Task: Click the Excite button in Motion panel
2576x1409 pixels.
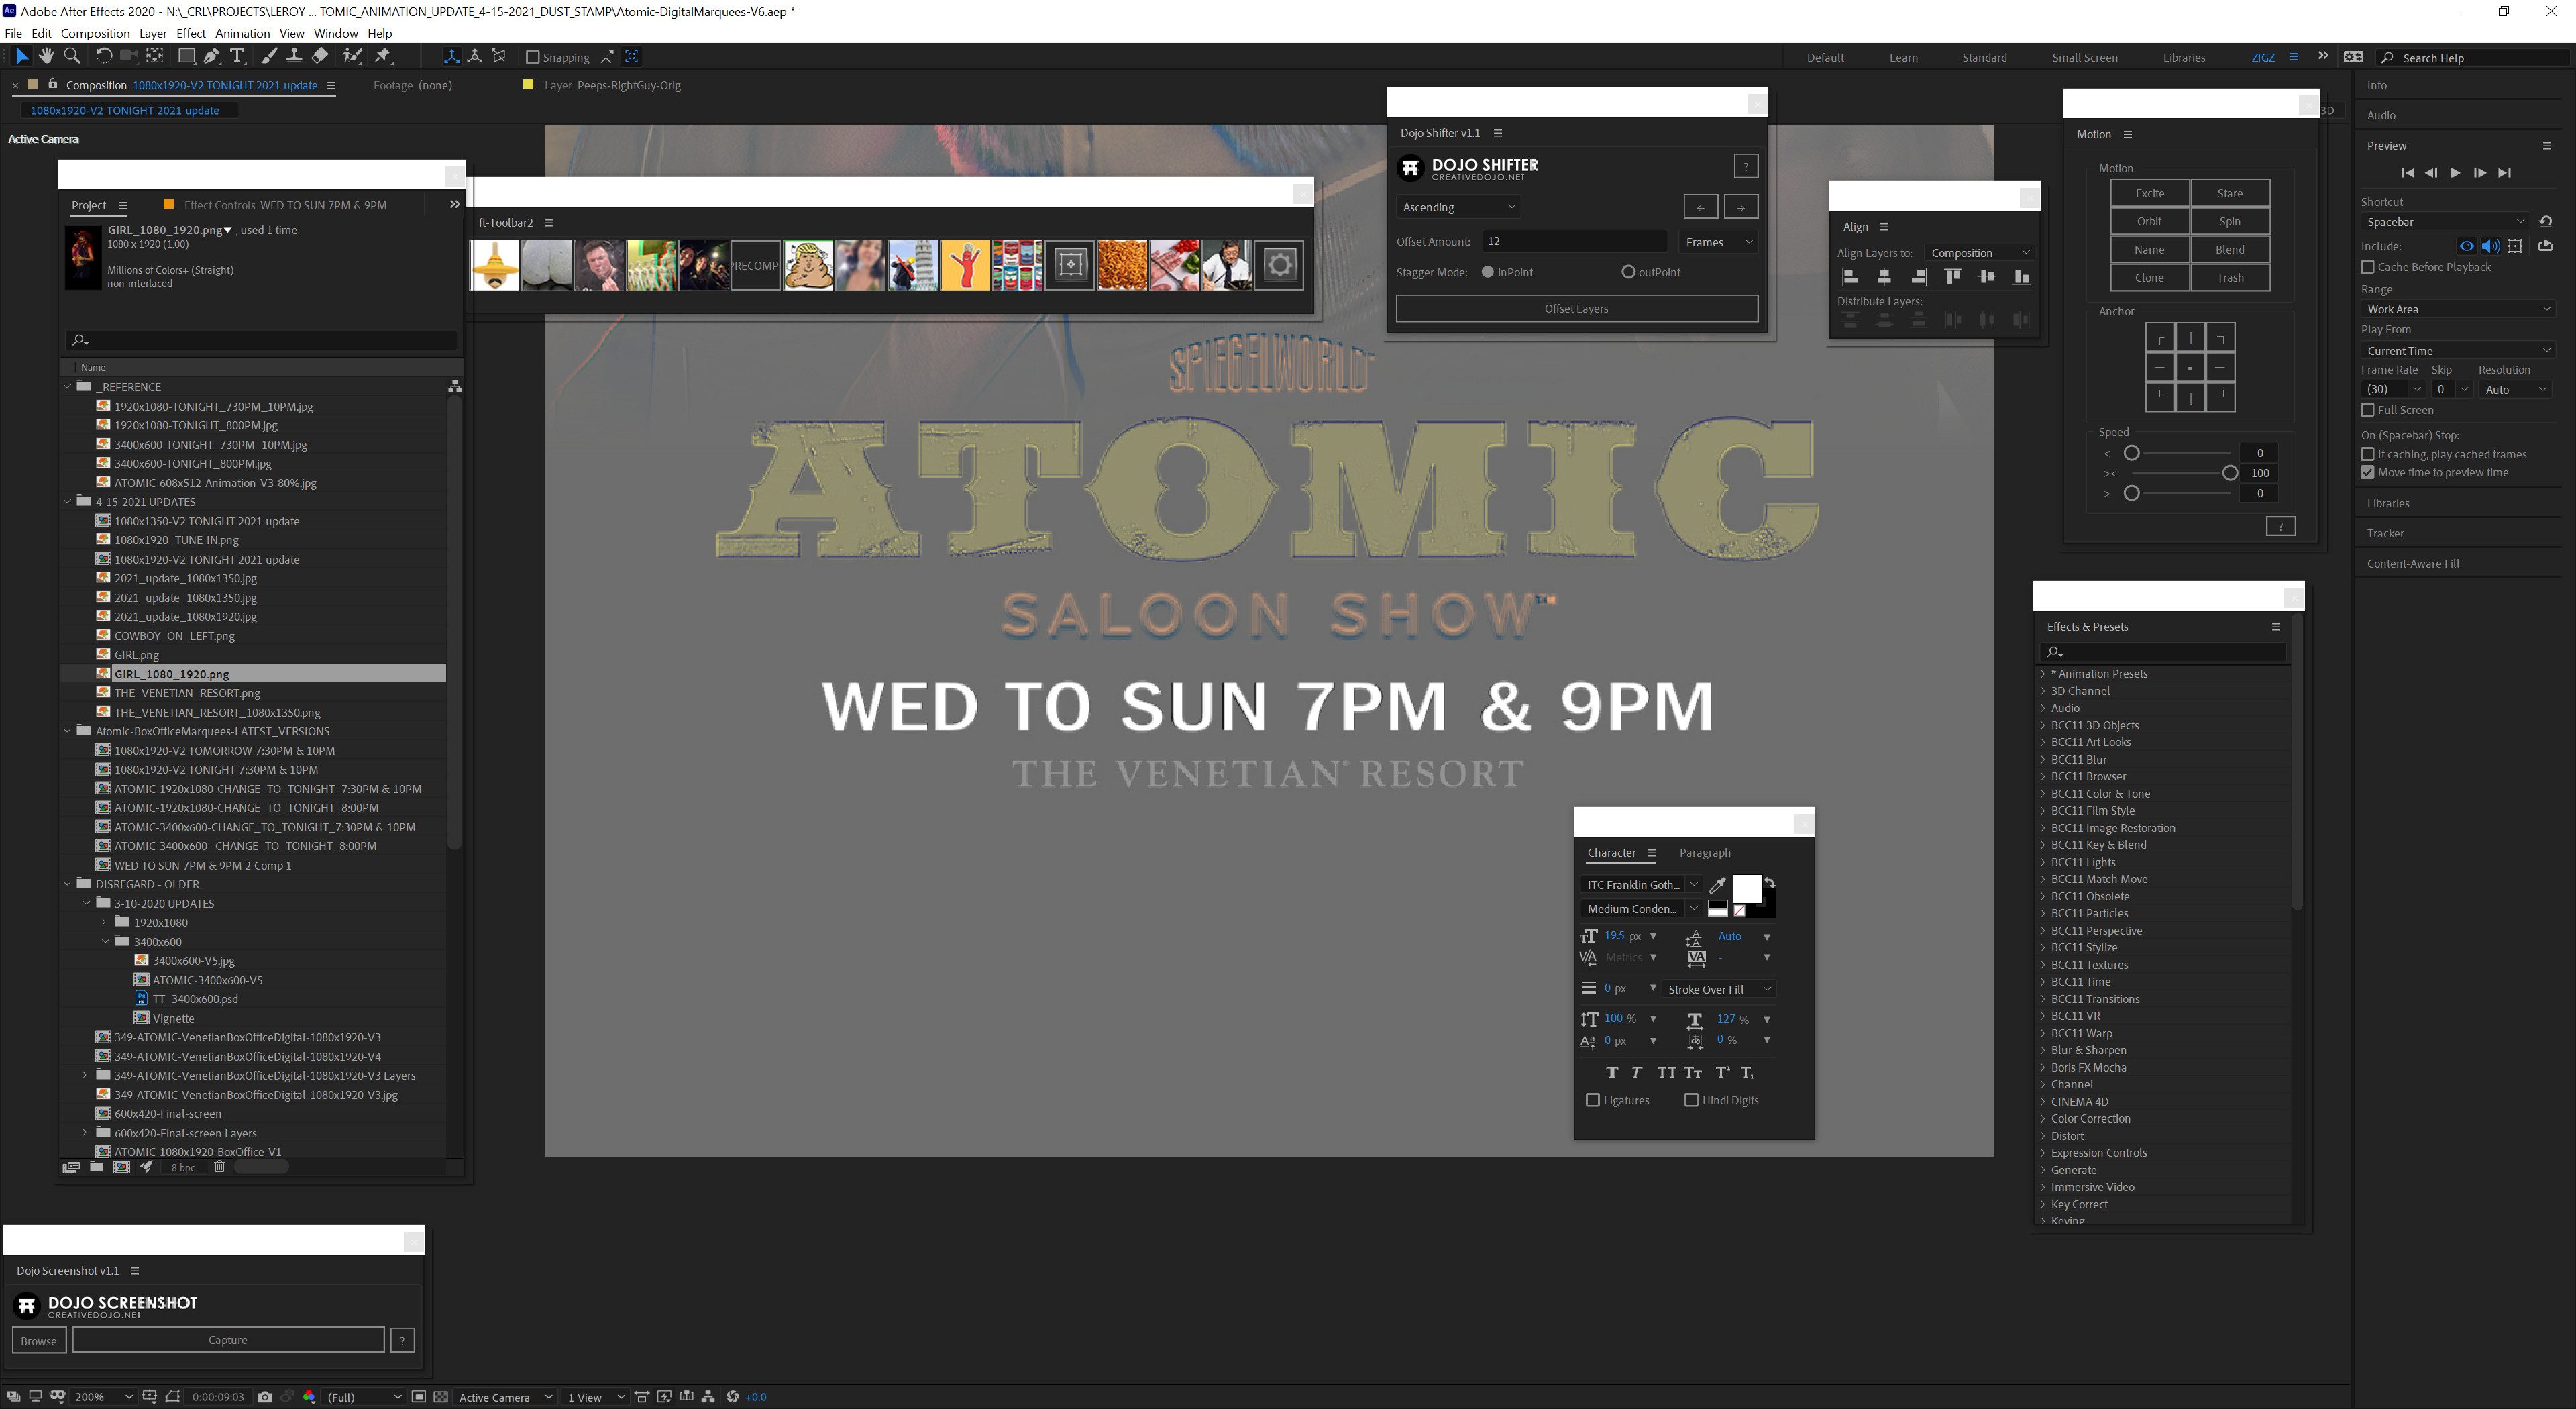Action: [x=2149, y=193]
